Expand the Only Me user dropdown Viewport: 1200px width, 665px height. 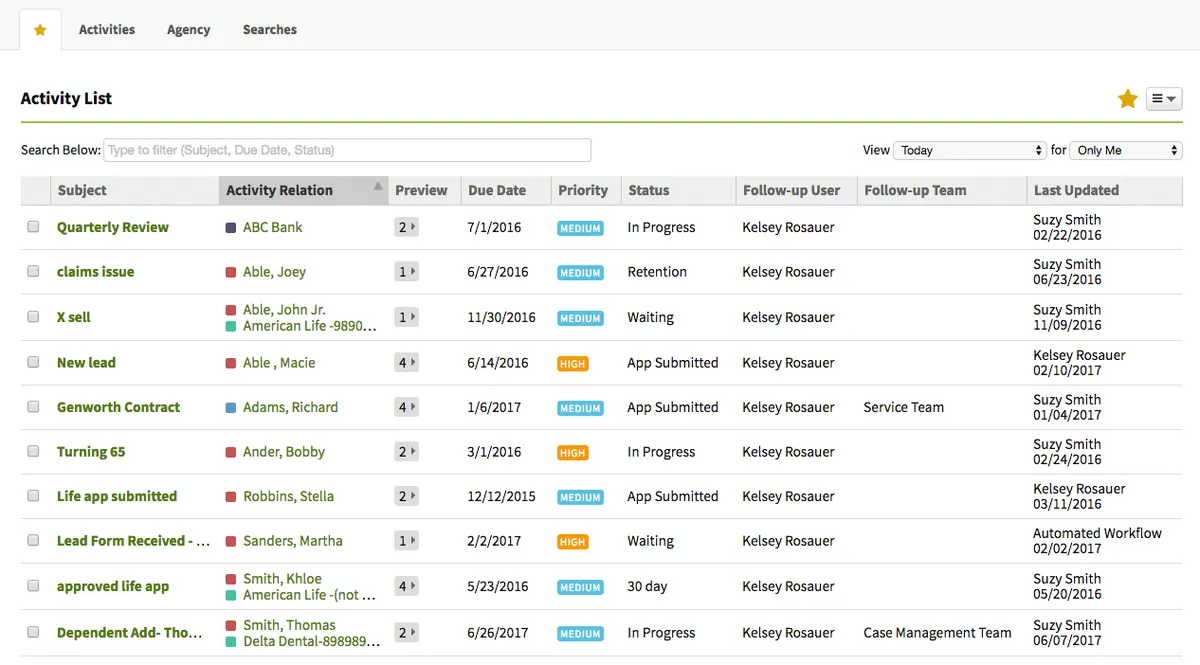(1125, 150)
